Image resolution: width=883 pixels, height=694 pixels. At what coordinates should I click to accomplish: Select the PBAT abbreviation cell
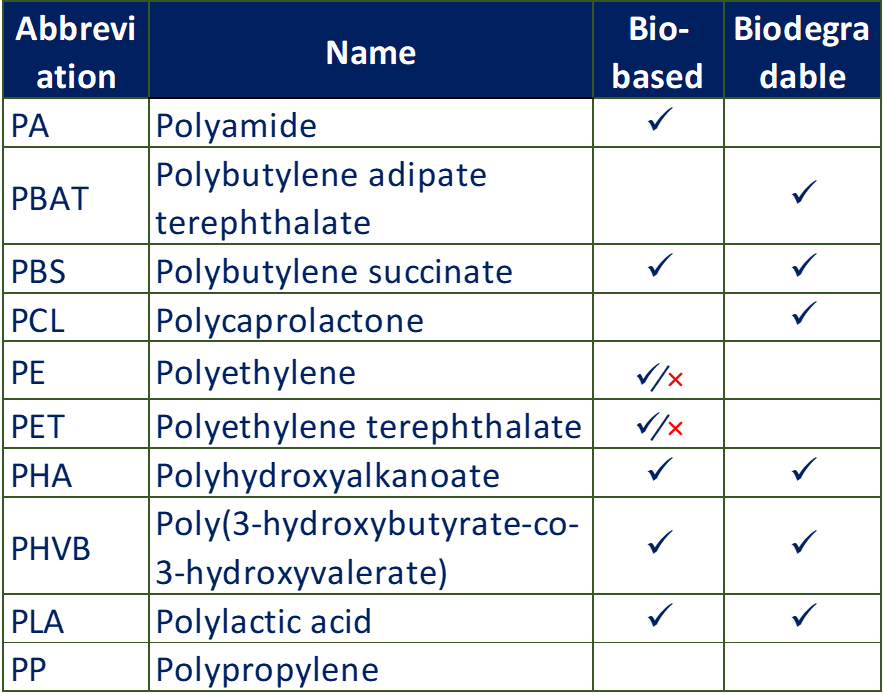(50, 198)
